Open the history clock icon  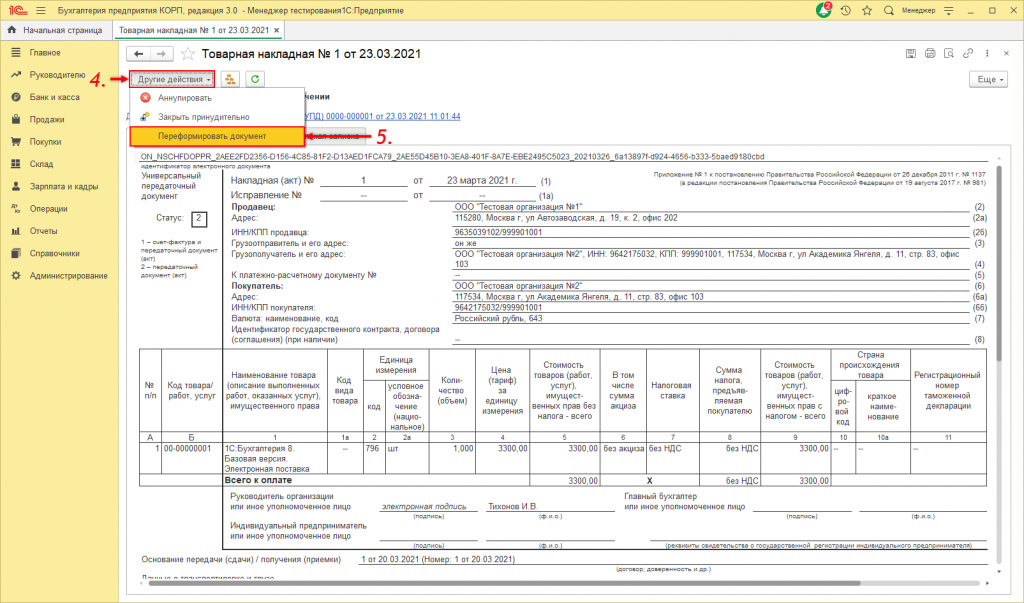pyautogui.click(x=846, y=10)
